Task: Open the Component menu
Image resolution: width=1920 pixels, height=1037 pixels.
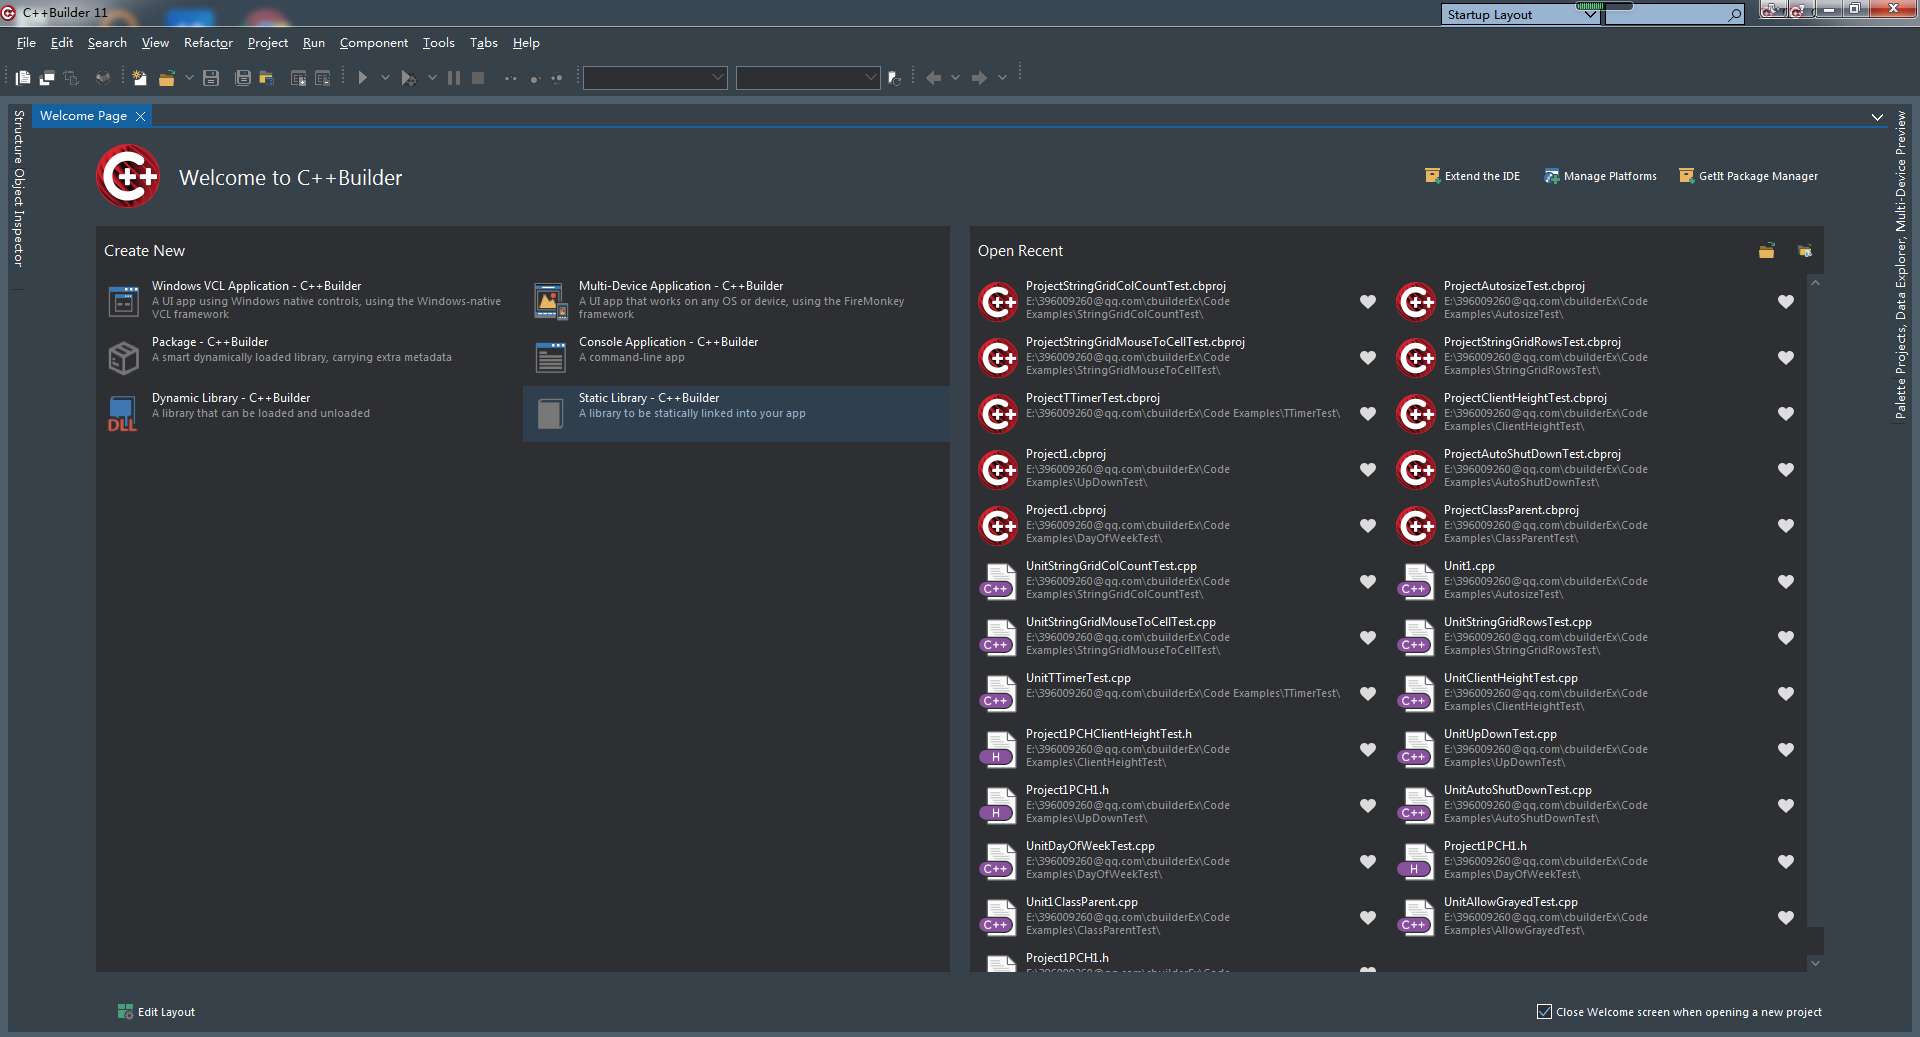Action: [374, 43]
